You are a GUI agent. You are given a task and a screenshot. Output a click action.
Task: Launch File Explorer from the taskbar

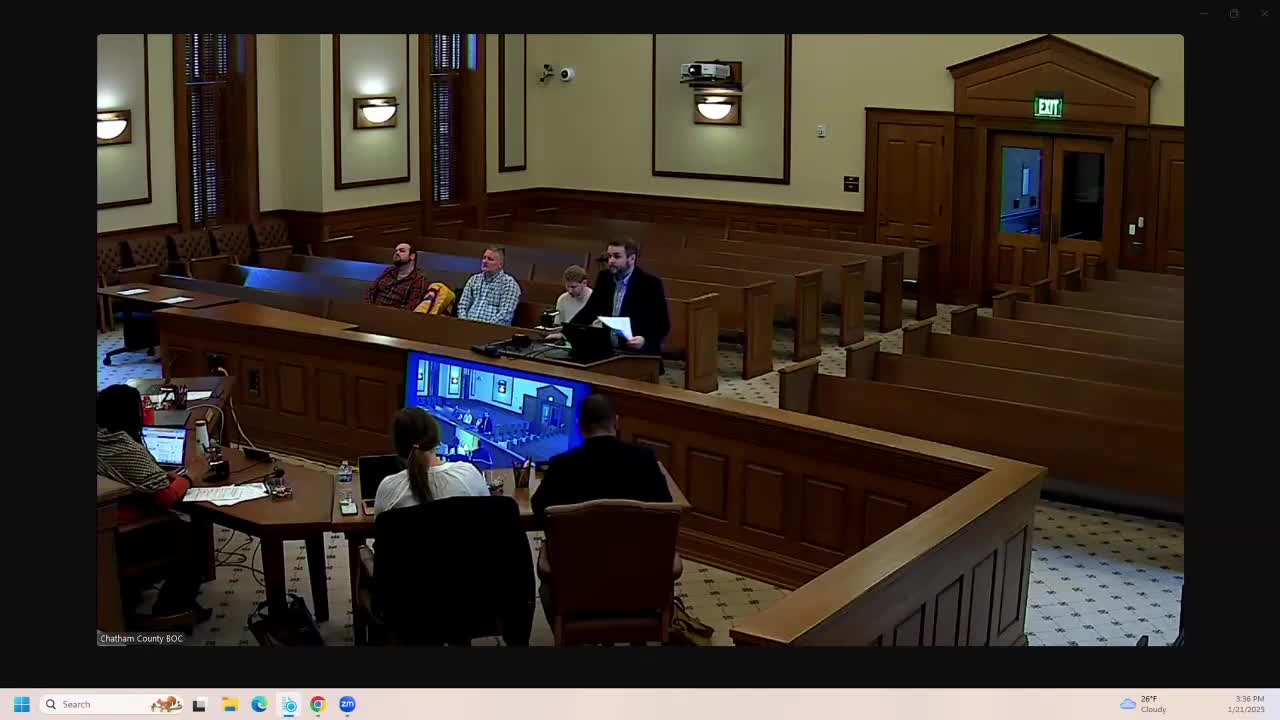click(x=229, y=704)
